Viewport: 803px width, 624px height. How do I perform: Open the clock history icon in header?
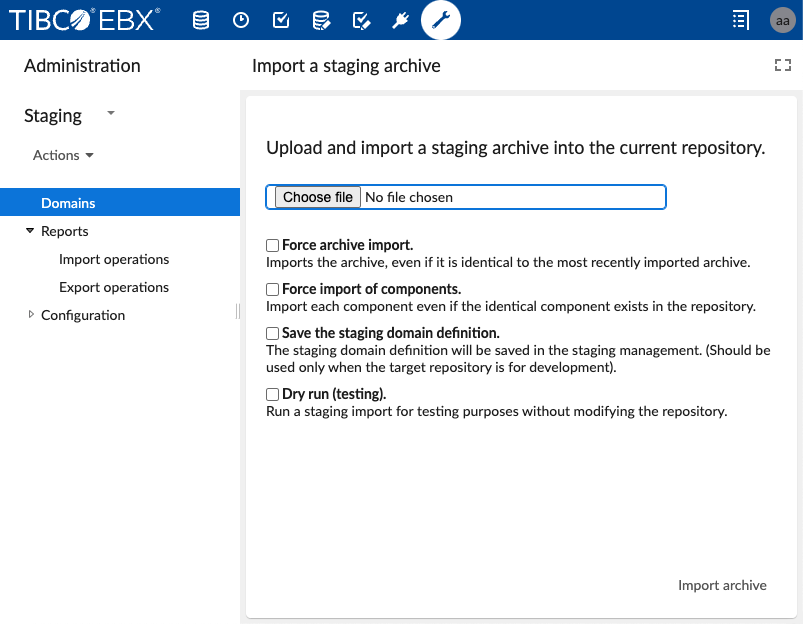point(241,20)
